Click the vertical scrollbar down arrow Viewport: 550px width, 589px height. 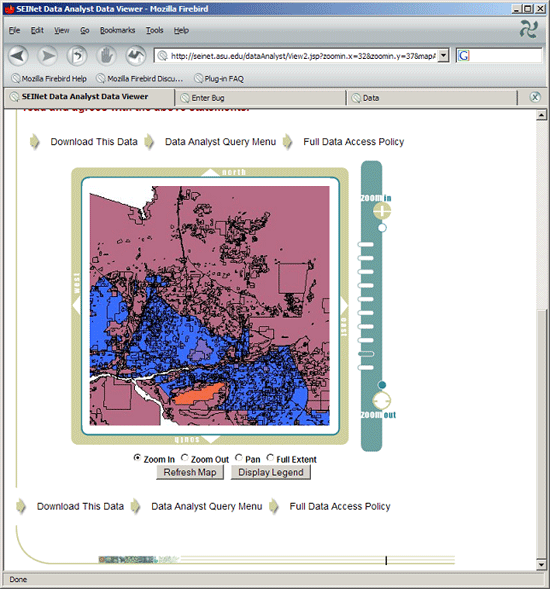pos(541,564)
